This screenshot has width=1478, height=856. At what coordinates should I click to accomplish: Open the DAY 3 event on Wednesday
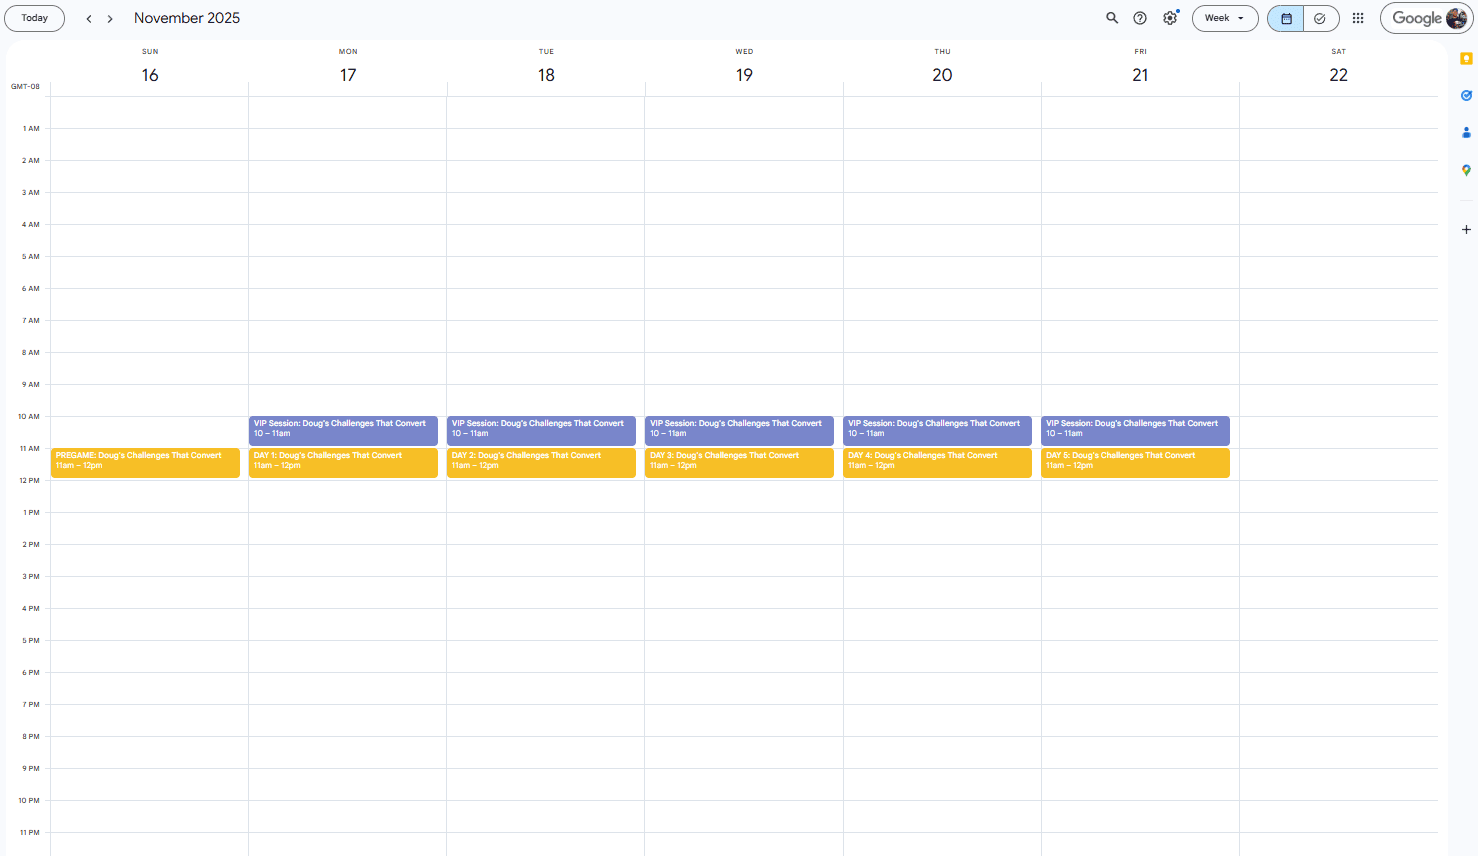739,462
